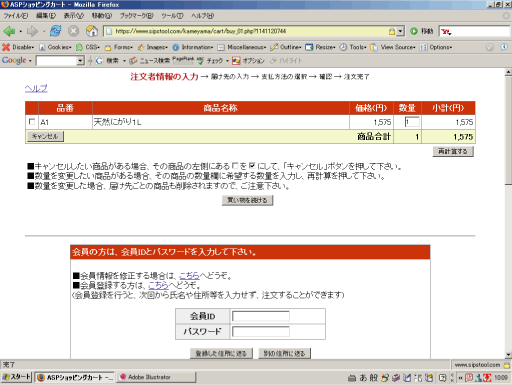
Task: Open Web Developer Cookies menu
Action: click(55, 47)
